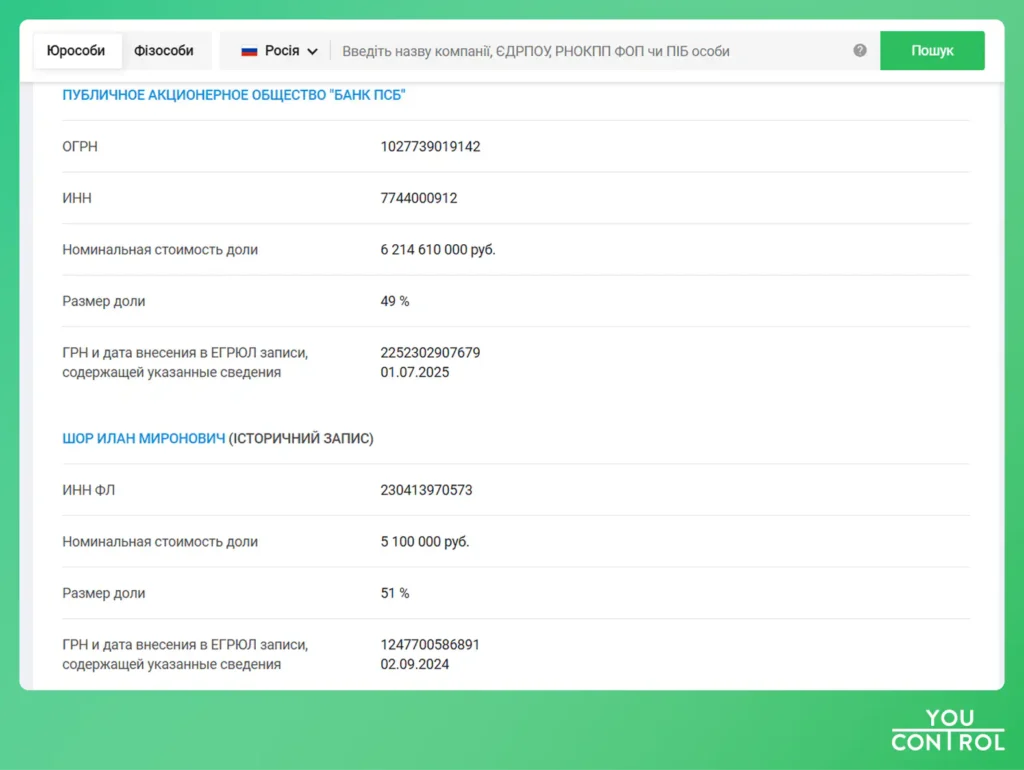1024x770 pixels.
Task: Select the 49 % share value
Action: tap(394, 301)
